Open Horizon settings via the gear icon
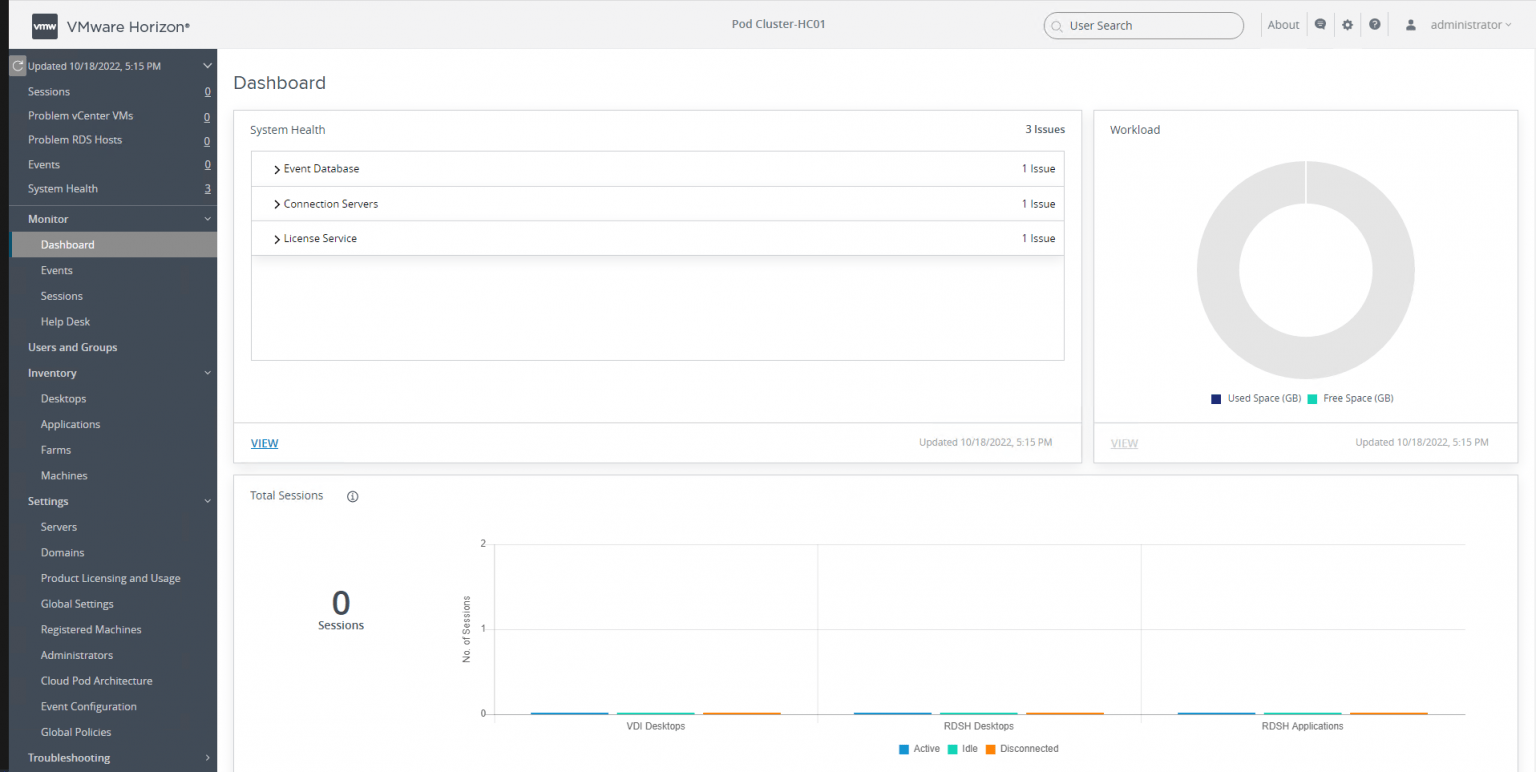1536x772 pixels. 1347,24
